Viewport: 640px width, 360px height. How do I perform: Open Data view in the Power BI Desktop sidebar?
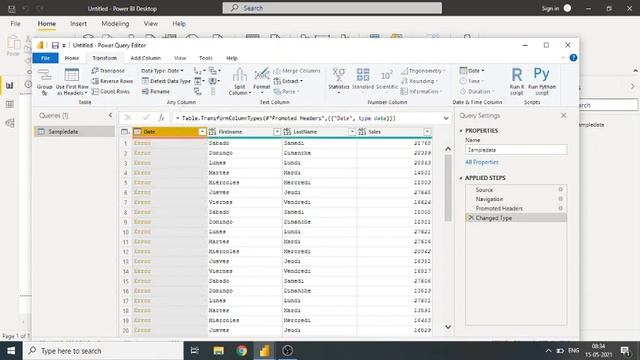(9, 104)
